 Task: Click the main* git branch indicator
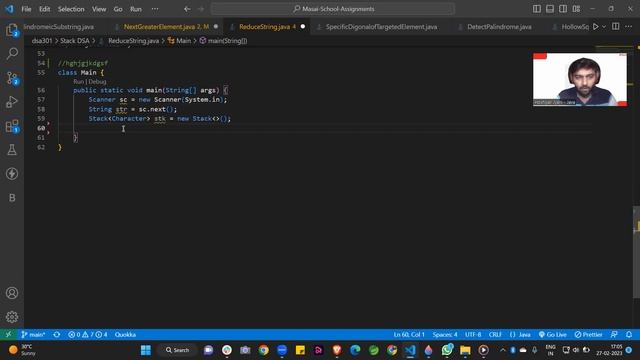[x=33, y=335]
